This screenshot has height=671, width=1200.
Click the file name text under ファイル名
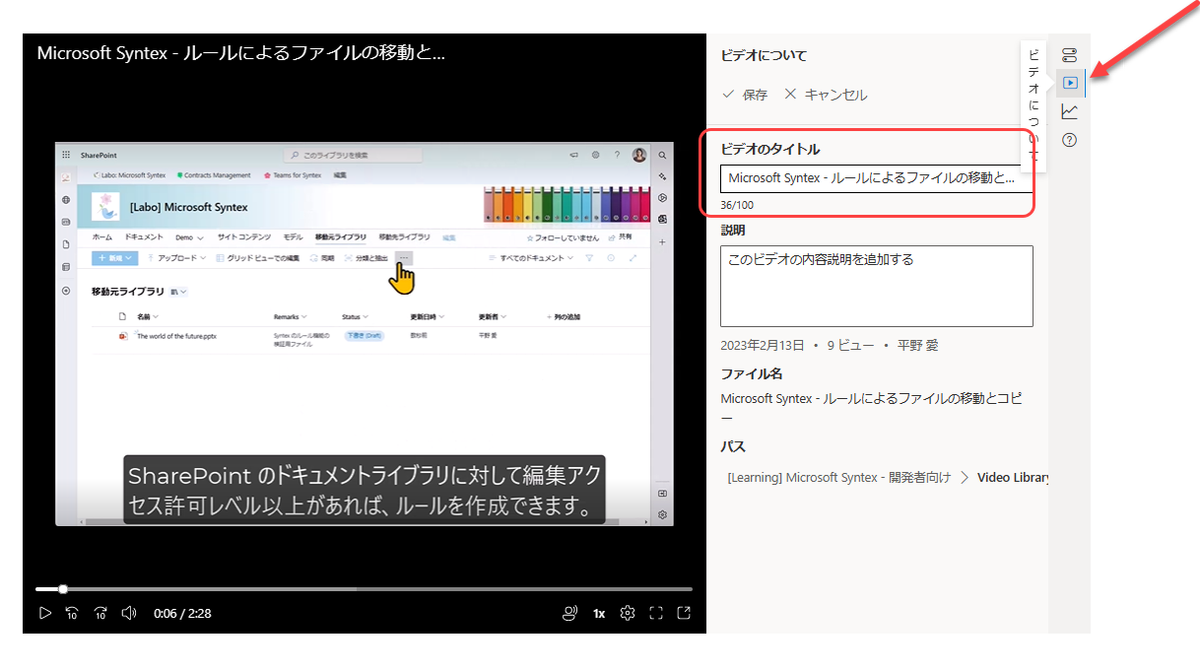click(870, 407)
